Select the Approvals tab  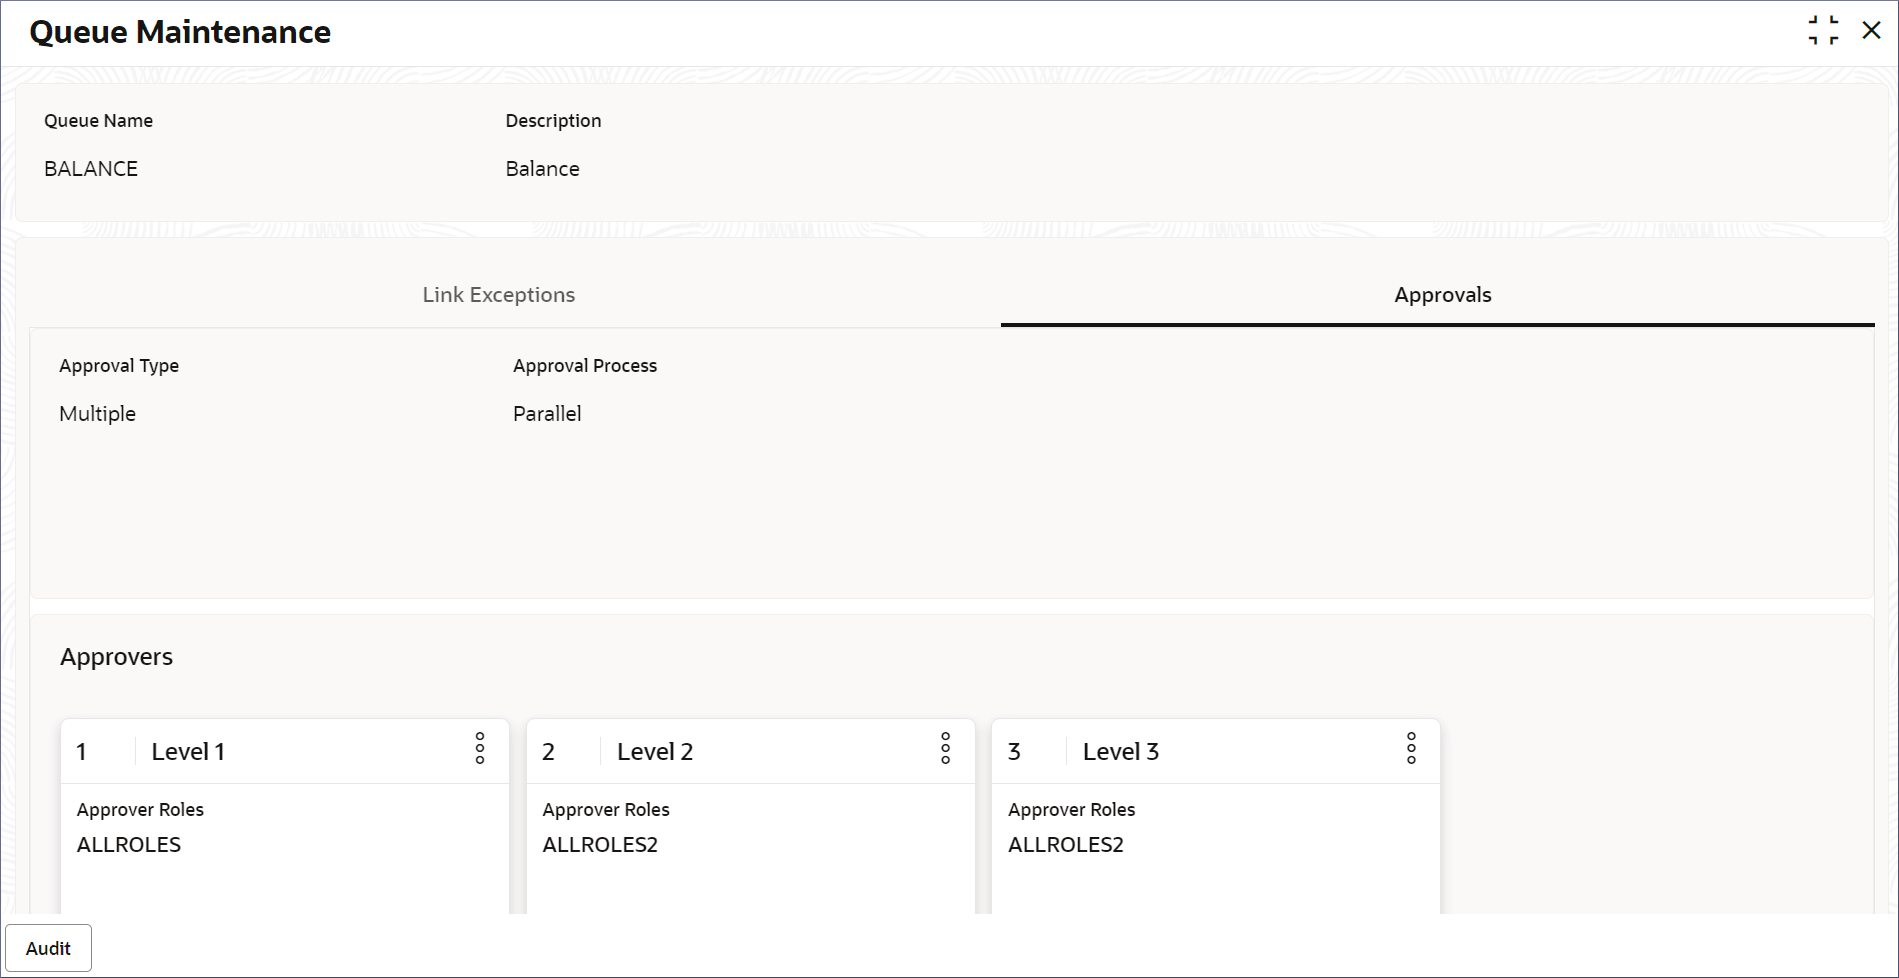click(x=1442, y=294)
